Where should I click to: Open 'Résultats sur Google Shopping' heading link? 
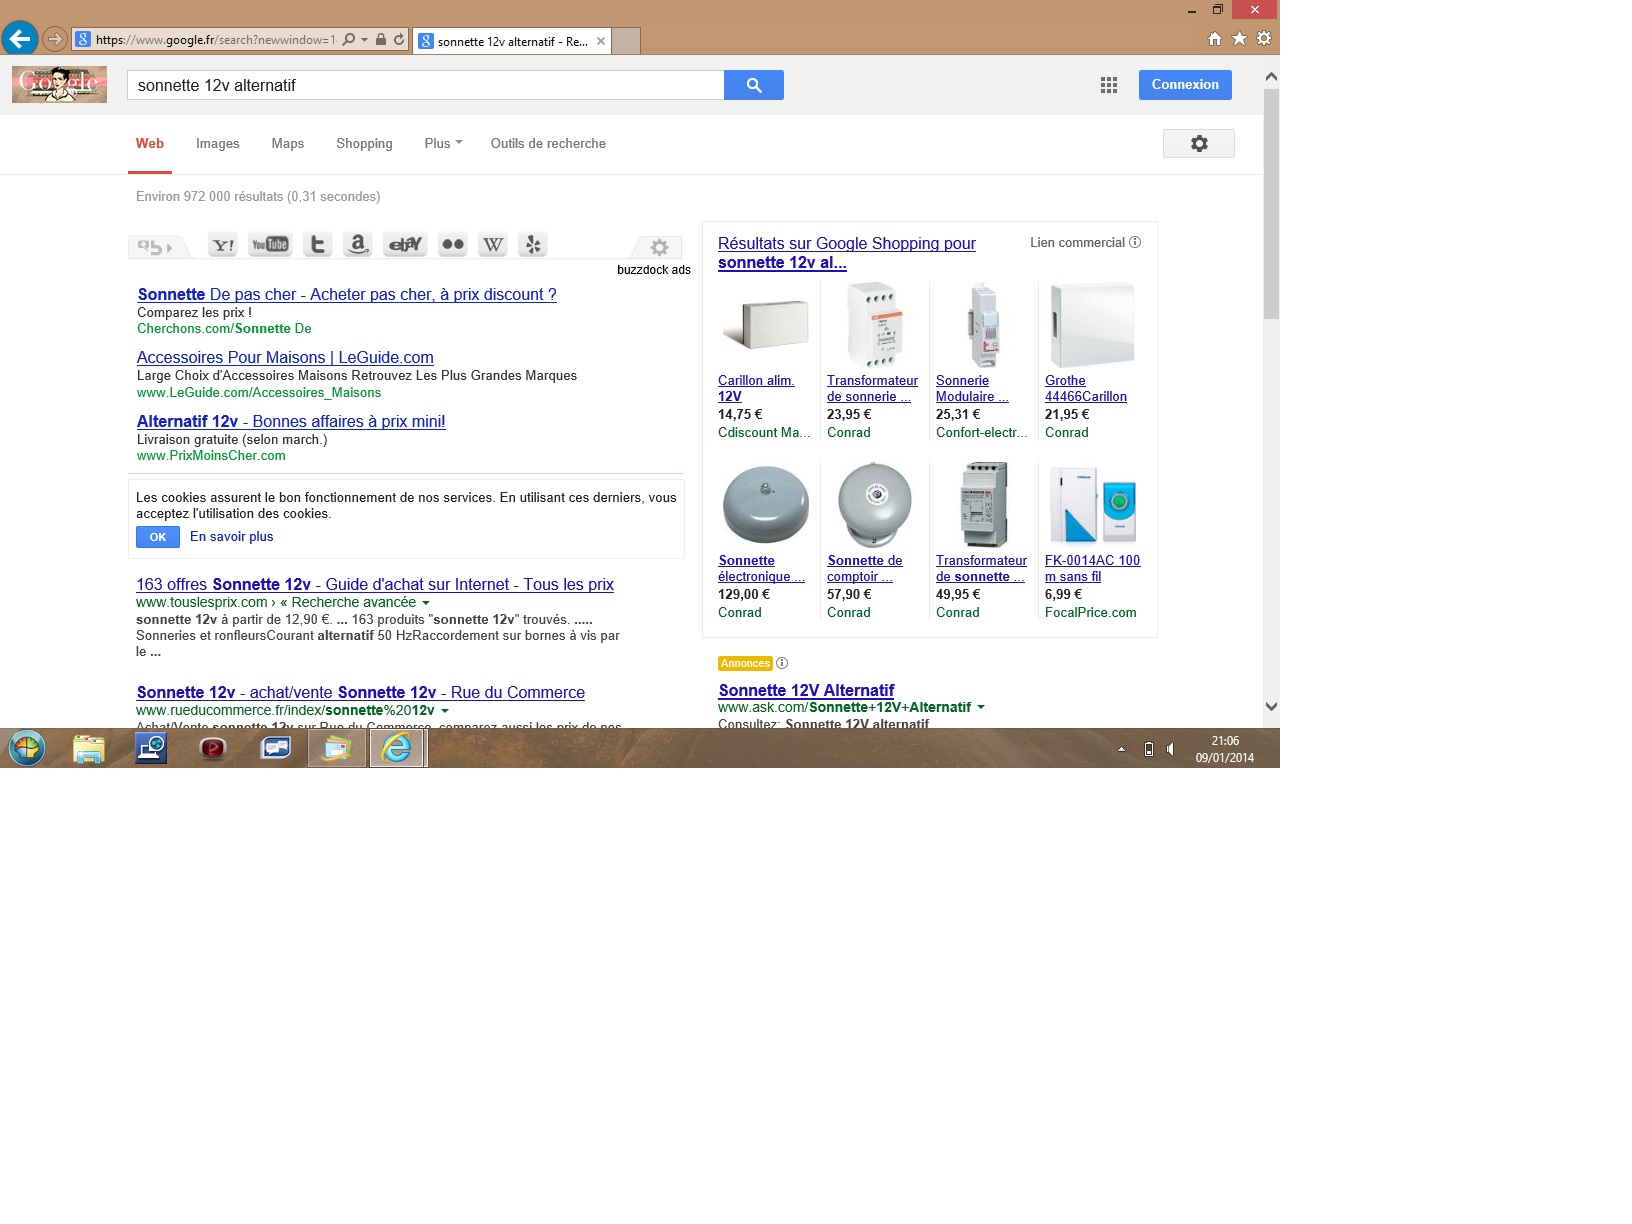(x=847, y=253)
